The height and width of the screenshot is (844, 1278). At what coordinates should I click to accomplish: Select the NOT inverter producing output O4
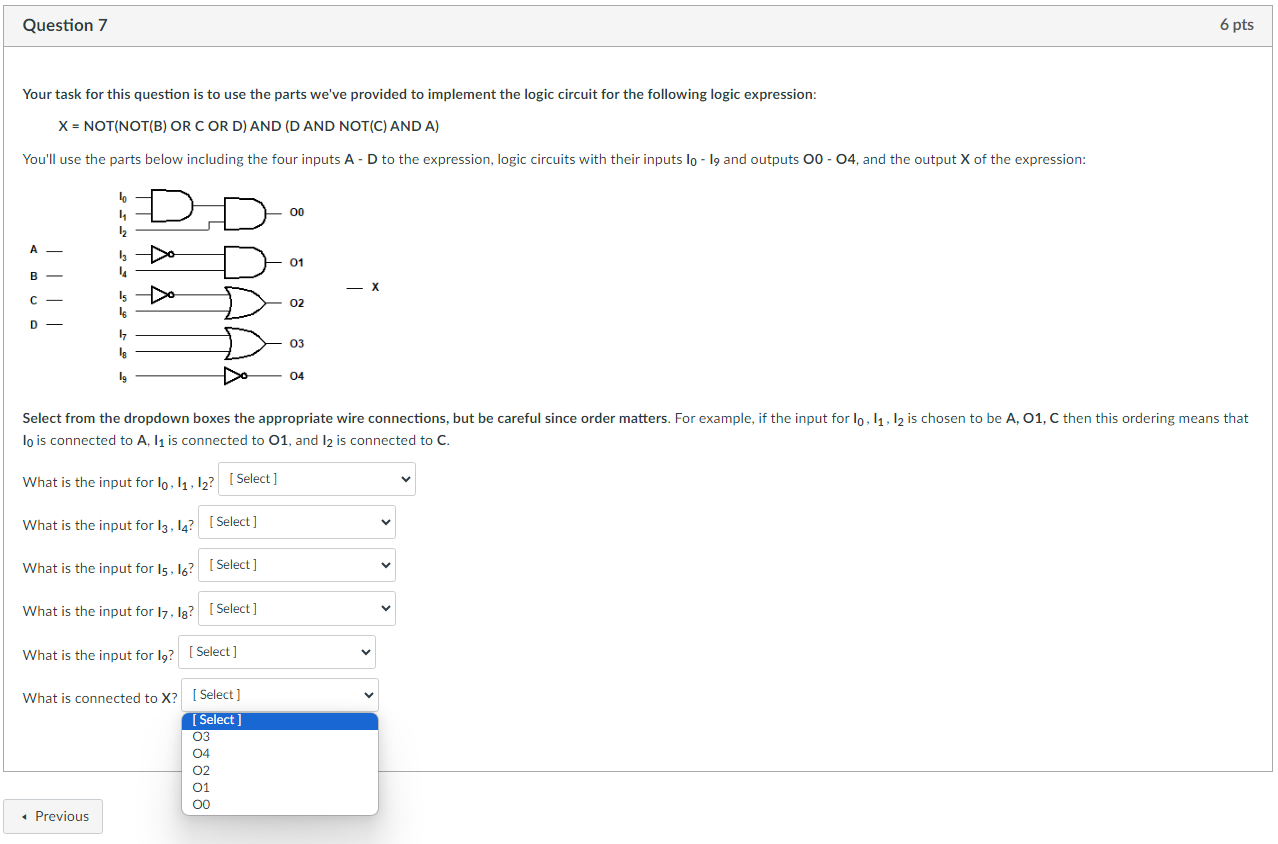tap(234, 375)
